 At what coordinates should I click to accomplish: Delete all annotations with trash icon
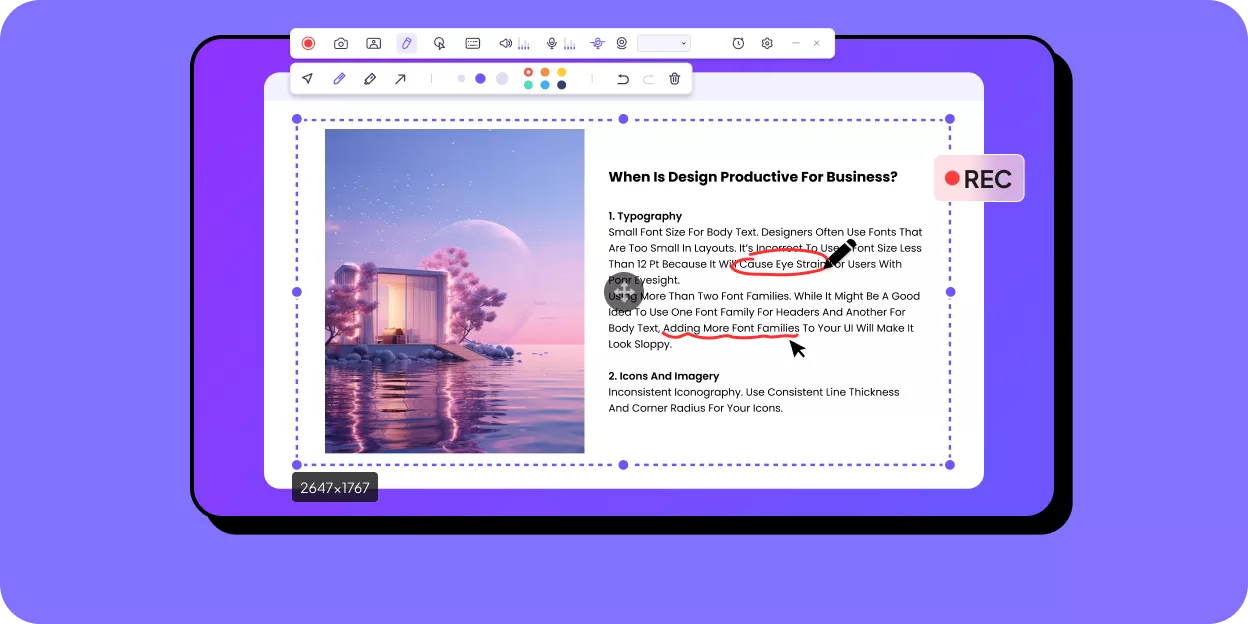[x=675, y=78]
